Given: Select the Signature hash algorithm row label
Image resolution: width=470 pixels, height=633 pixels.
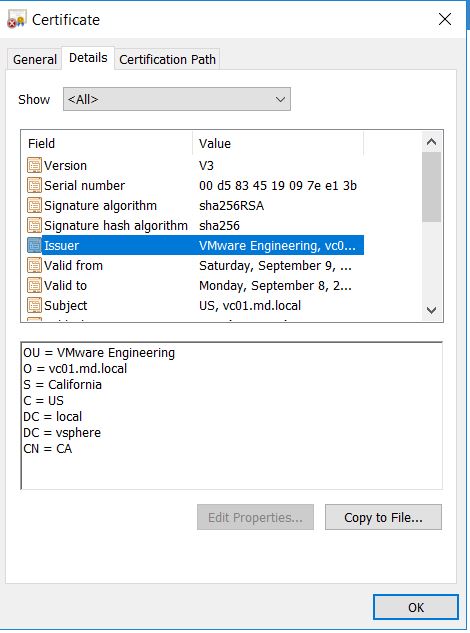Looking at the screenshot, I should pyautogui.click(x=116, y=226).
